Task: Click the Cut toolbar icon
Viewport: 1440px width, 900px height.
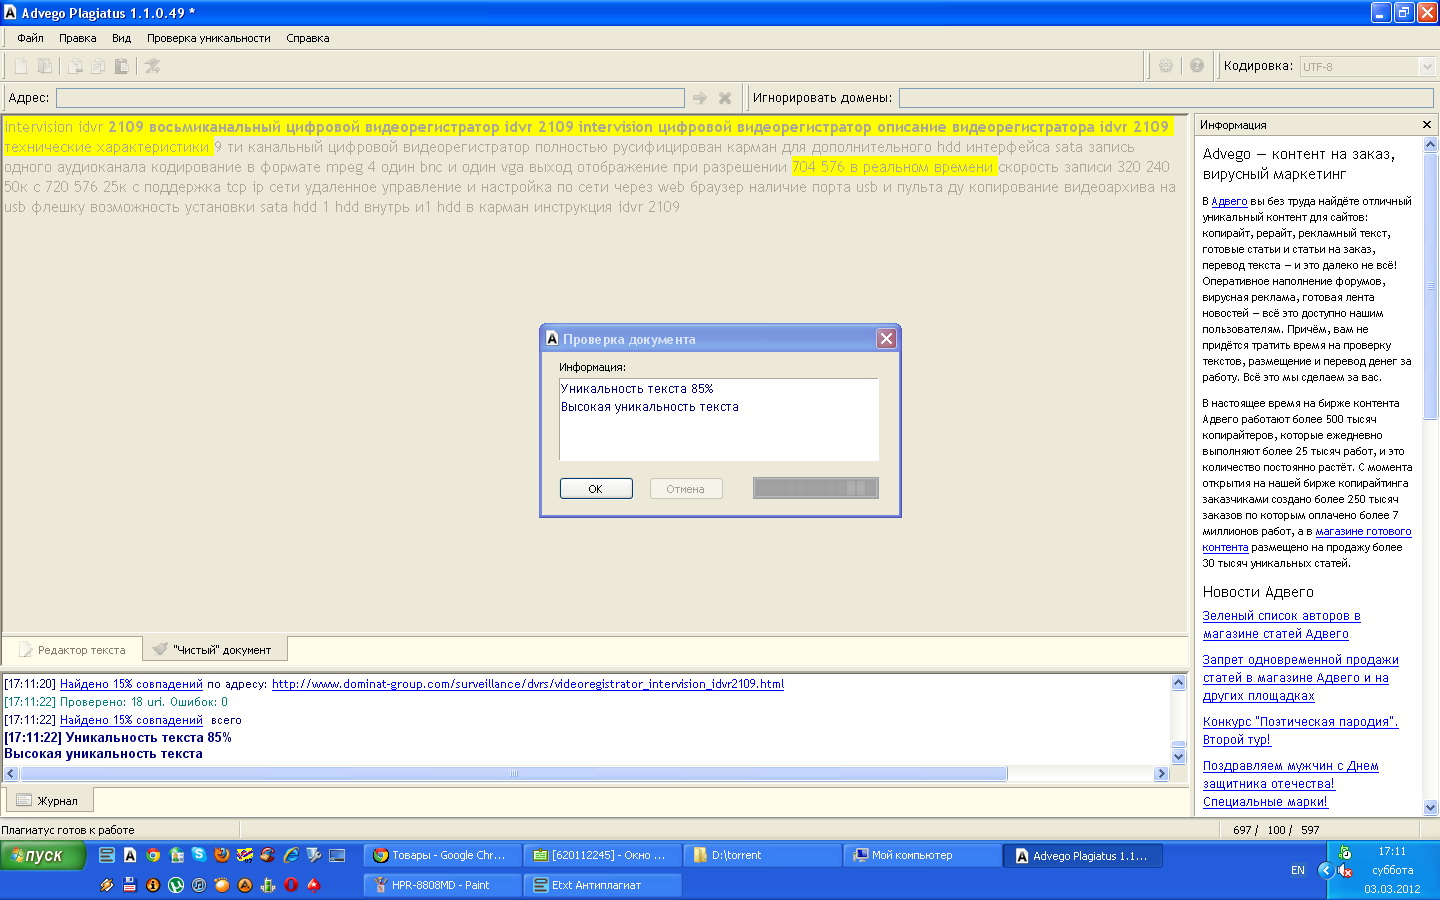Action: (74, 66)
